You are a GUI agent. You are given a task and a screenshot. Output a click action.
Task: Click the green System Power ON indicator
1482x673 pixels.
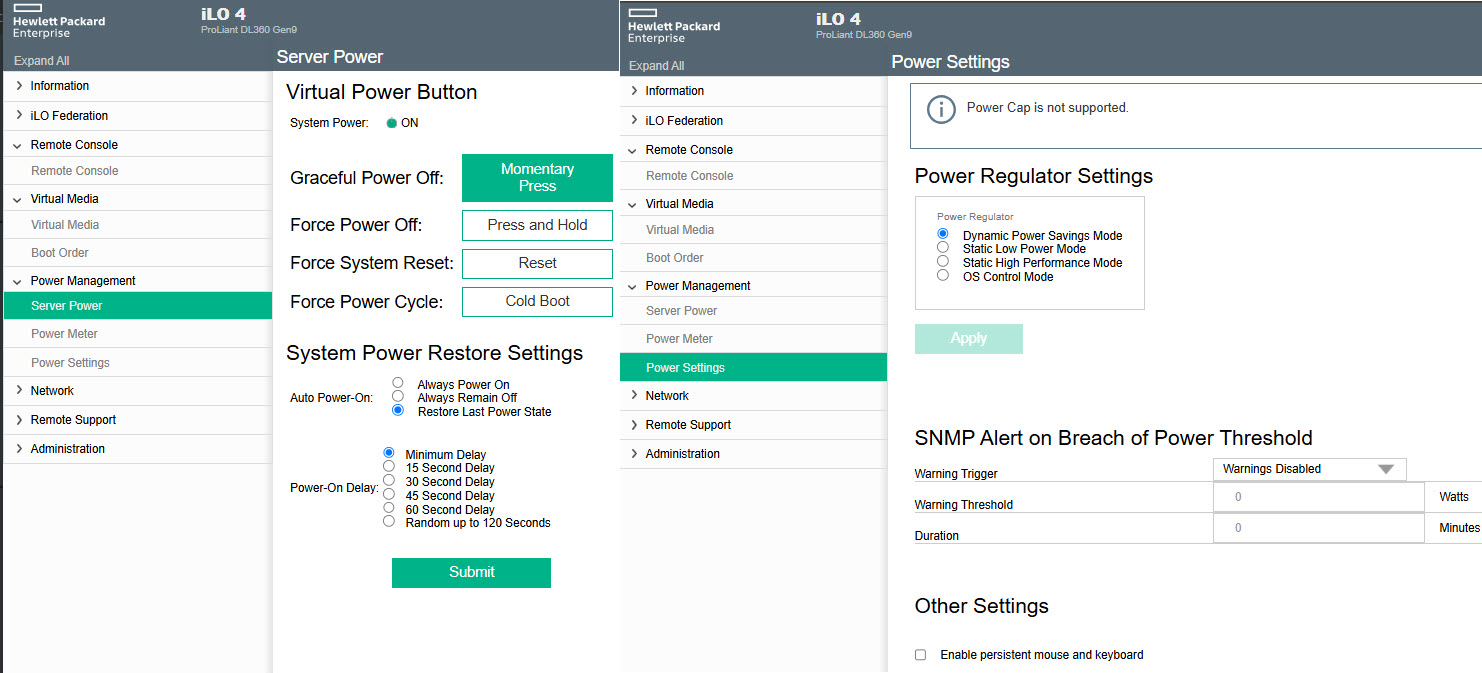click(391, 124)
